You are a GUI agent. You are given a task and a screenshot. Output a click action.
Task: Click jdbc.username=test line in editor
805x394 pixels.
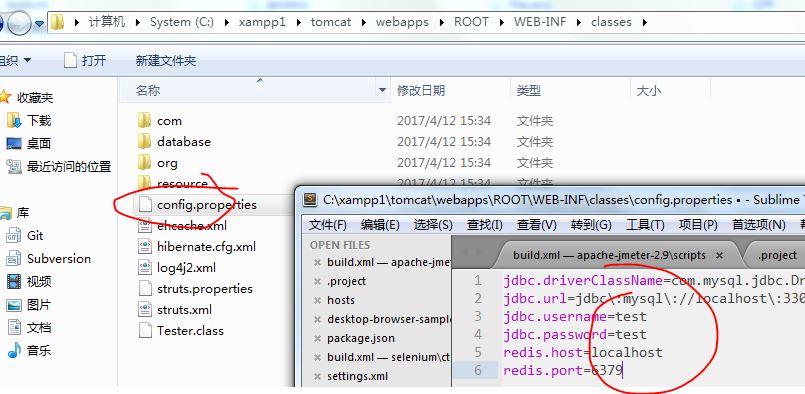[x=575, y=316]
